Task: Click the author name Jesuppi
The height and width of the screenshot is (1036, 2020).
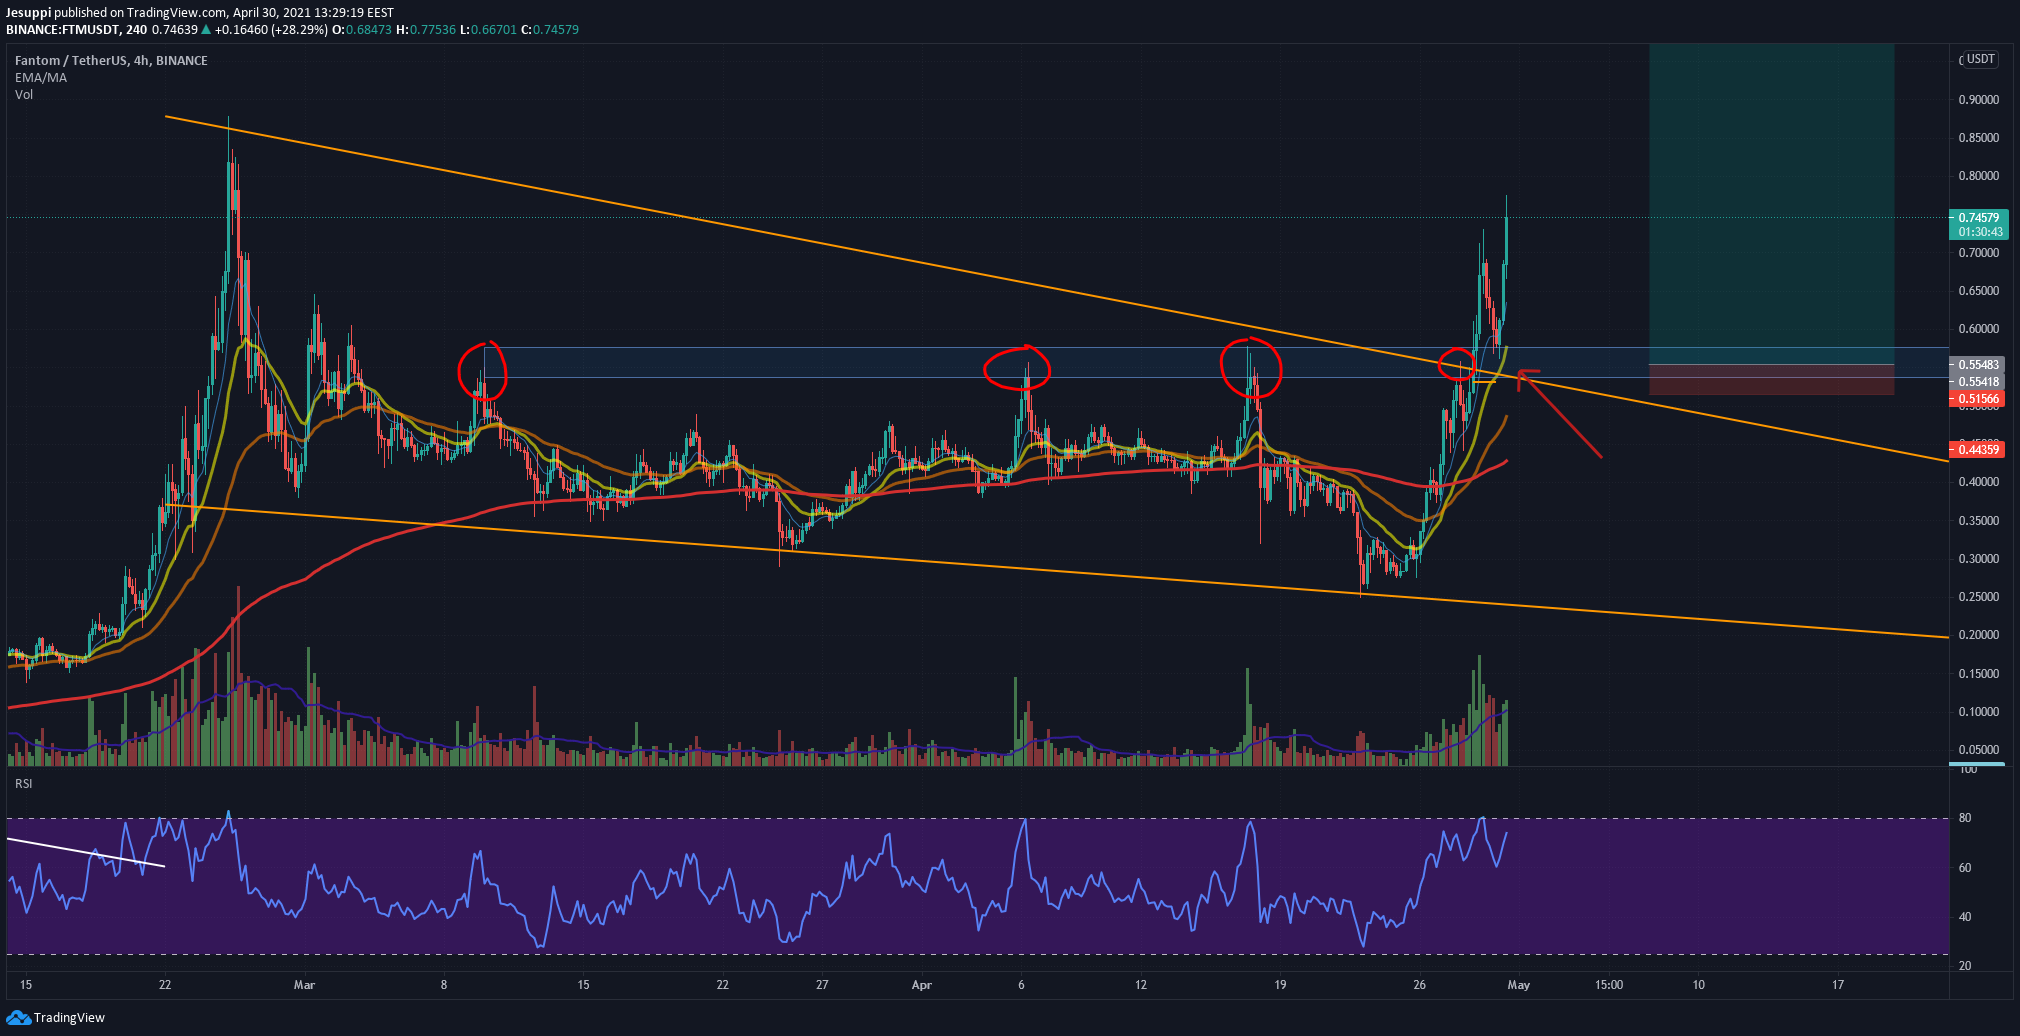Action: pyautogui.click(x=28, y=13)
